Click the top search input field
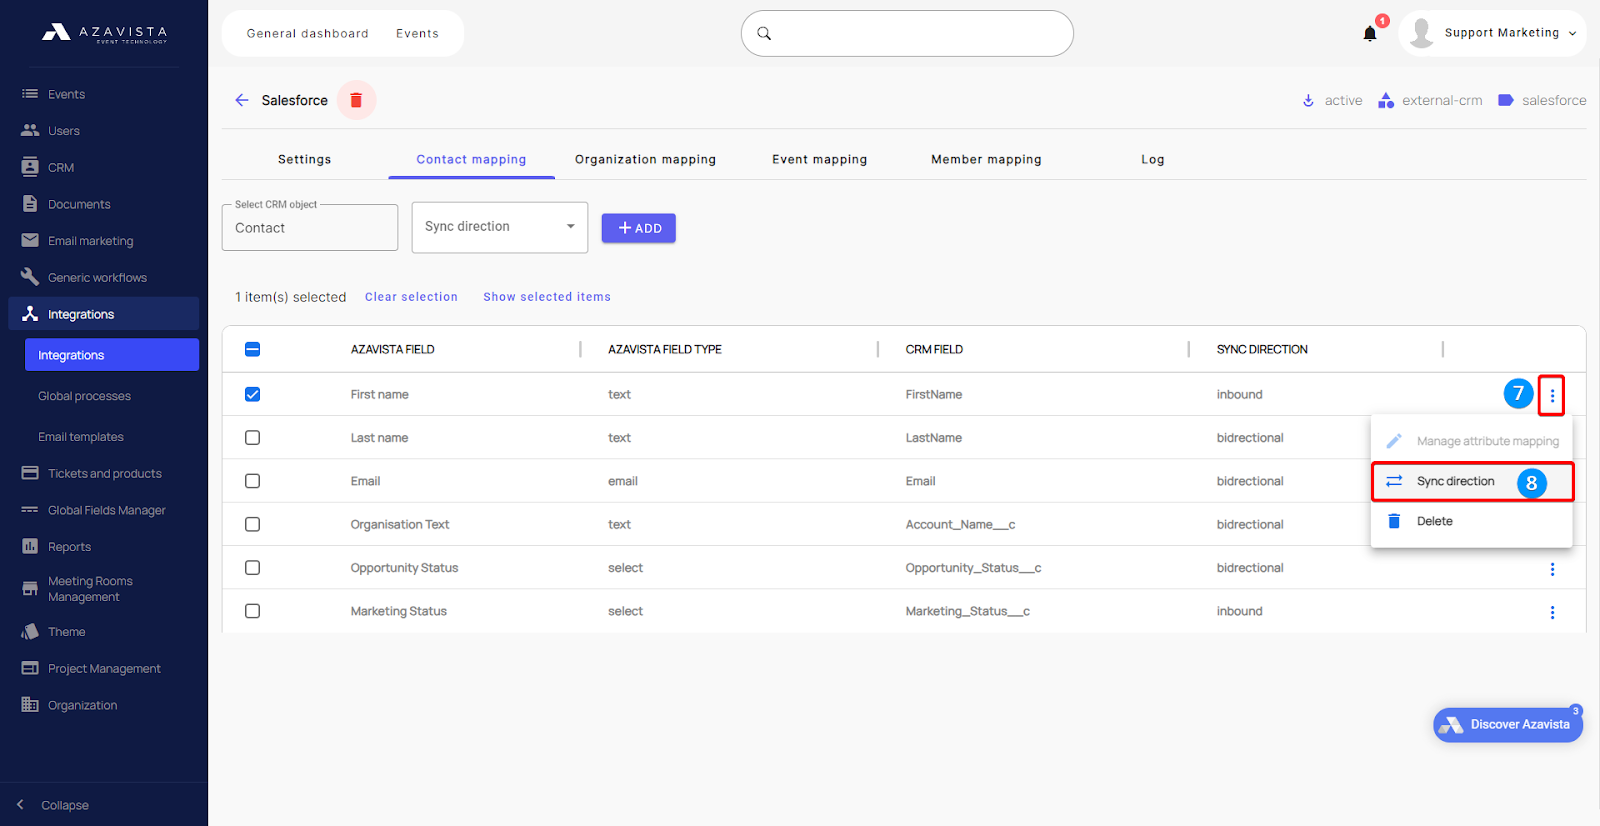Image resolution: width=1600 pixels, height=826 pixels. click(907, 34)
